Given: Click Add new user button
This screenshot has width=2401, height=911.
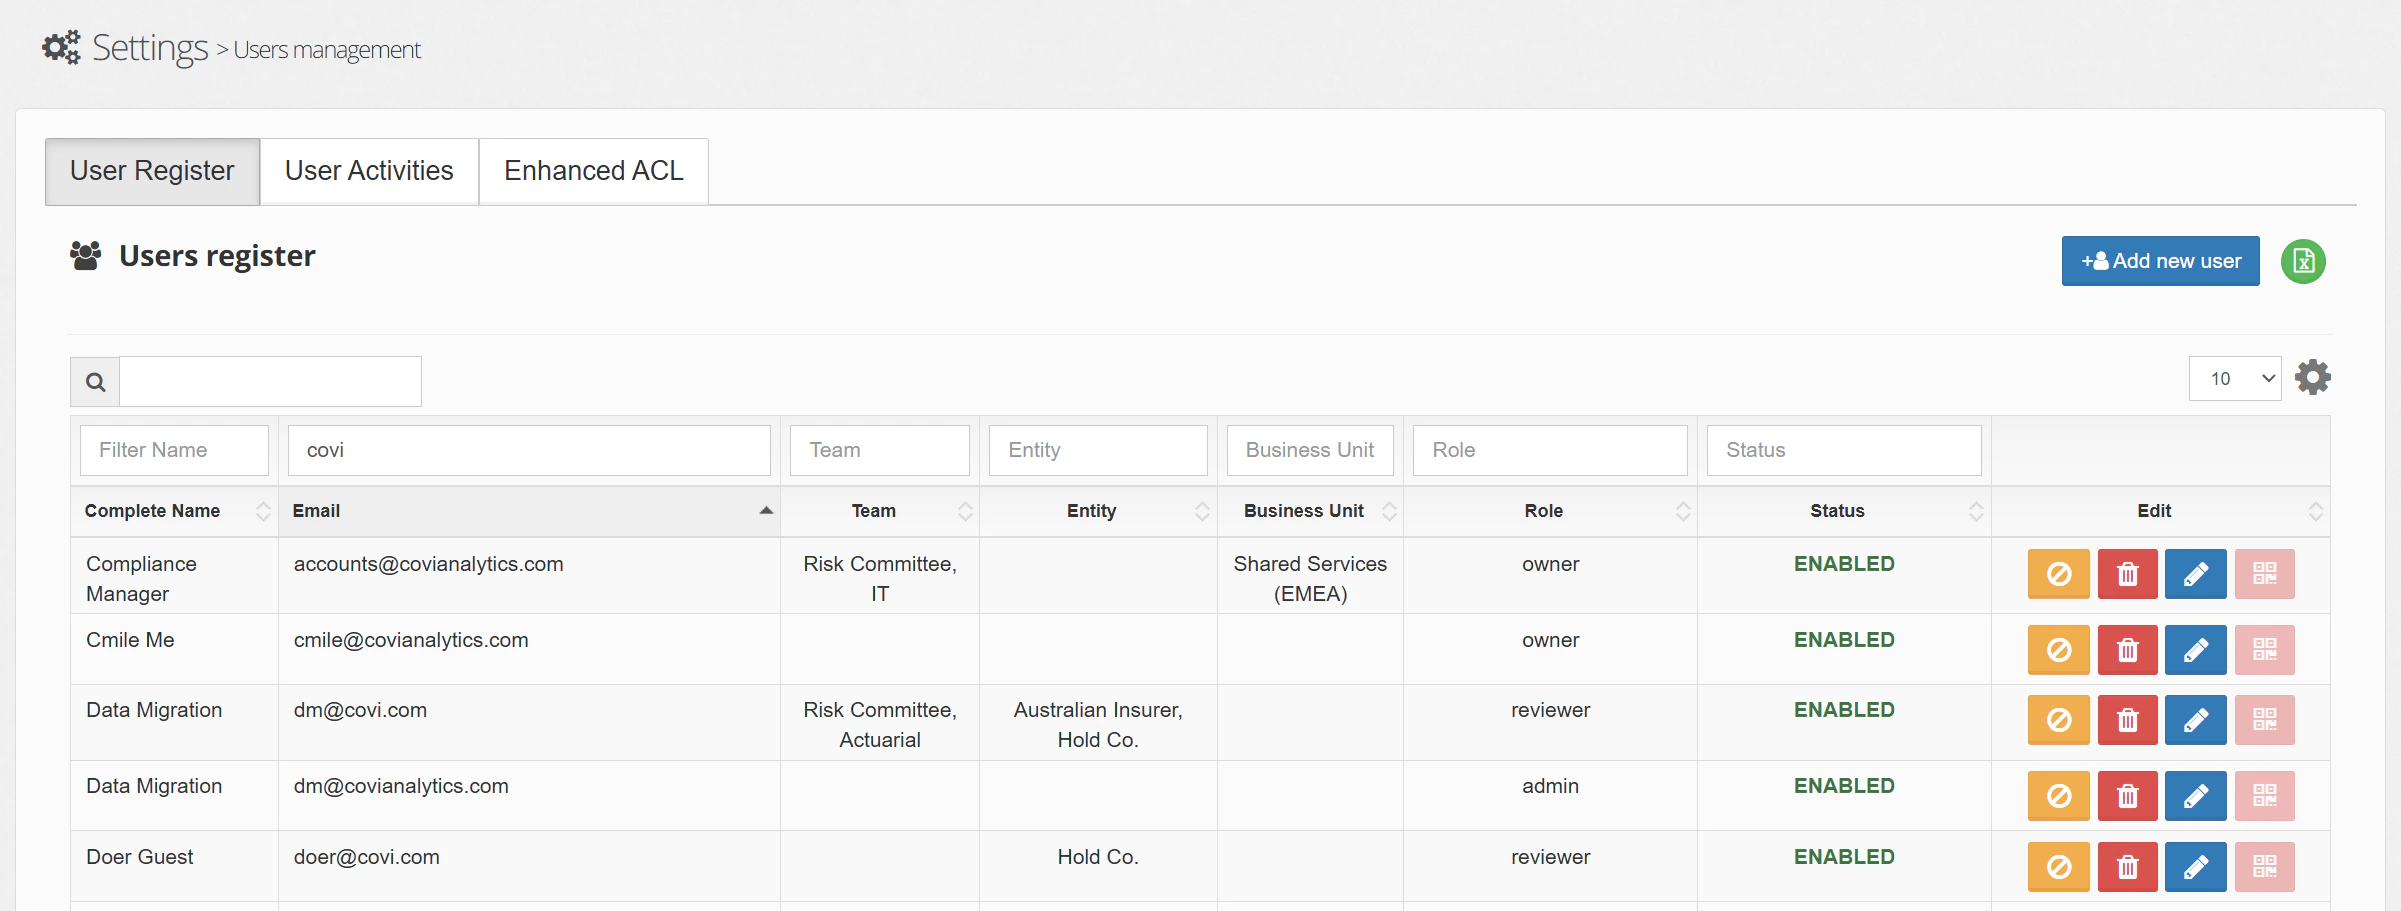Looking at the screenshot, I should (x=2160, y=261).
